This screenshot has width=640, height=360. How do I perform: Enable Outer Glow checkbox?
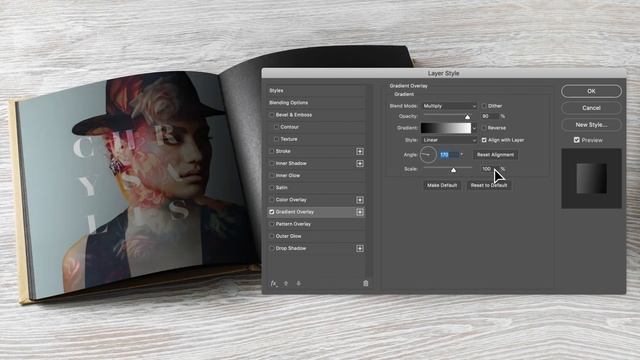(271, 236)
